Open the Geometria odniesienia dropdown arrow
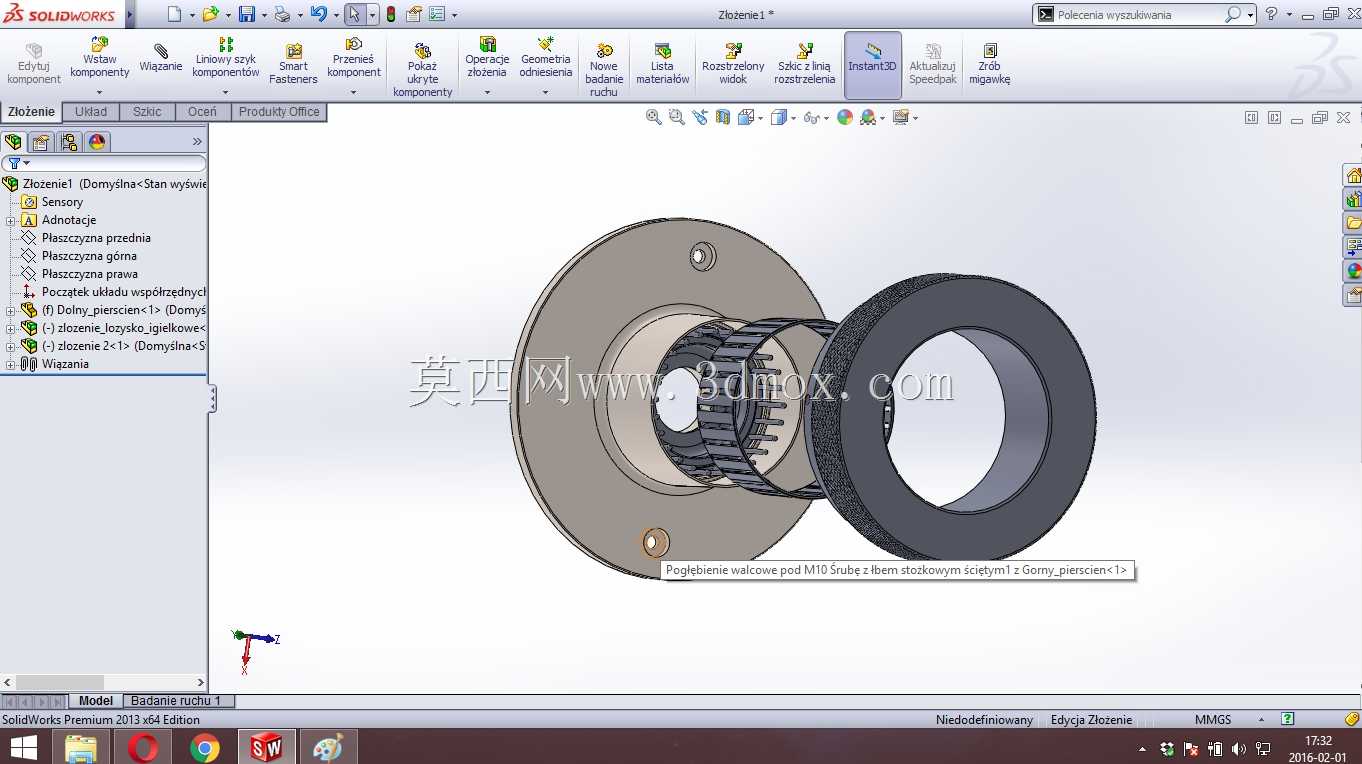 pyautogui.click(x=546, y=92)
